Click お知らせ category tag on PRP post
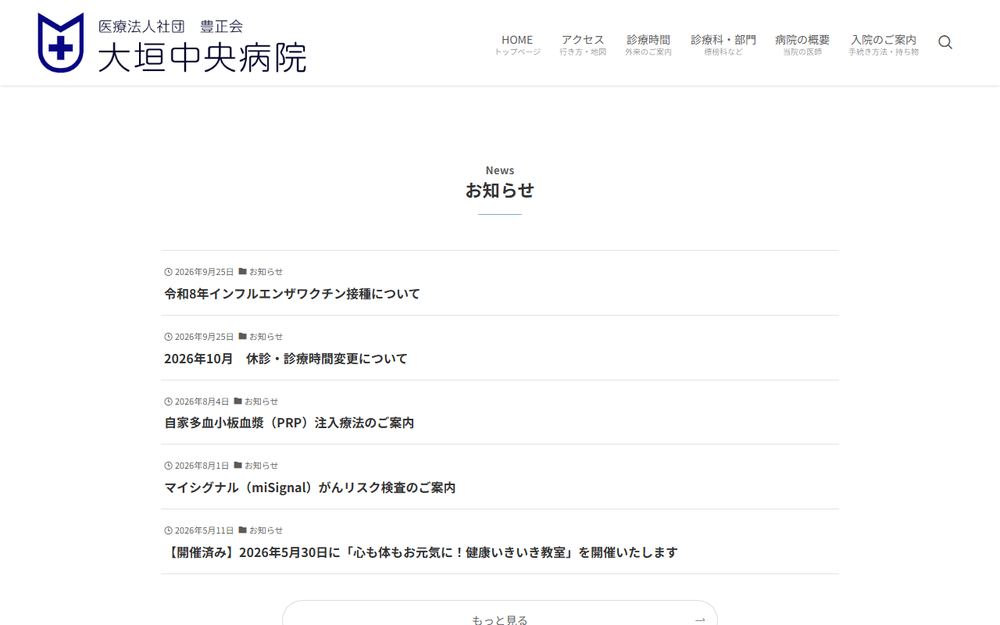 click(x=261, y=402)
